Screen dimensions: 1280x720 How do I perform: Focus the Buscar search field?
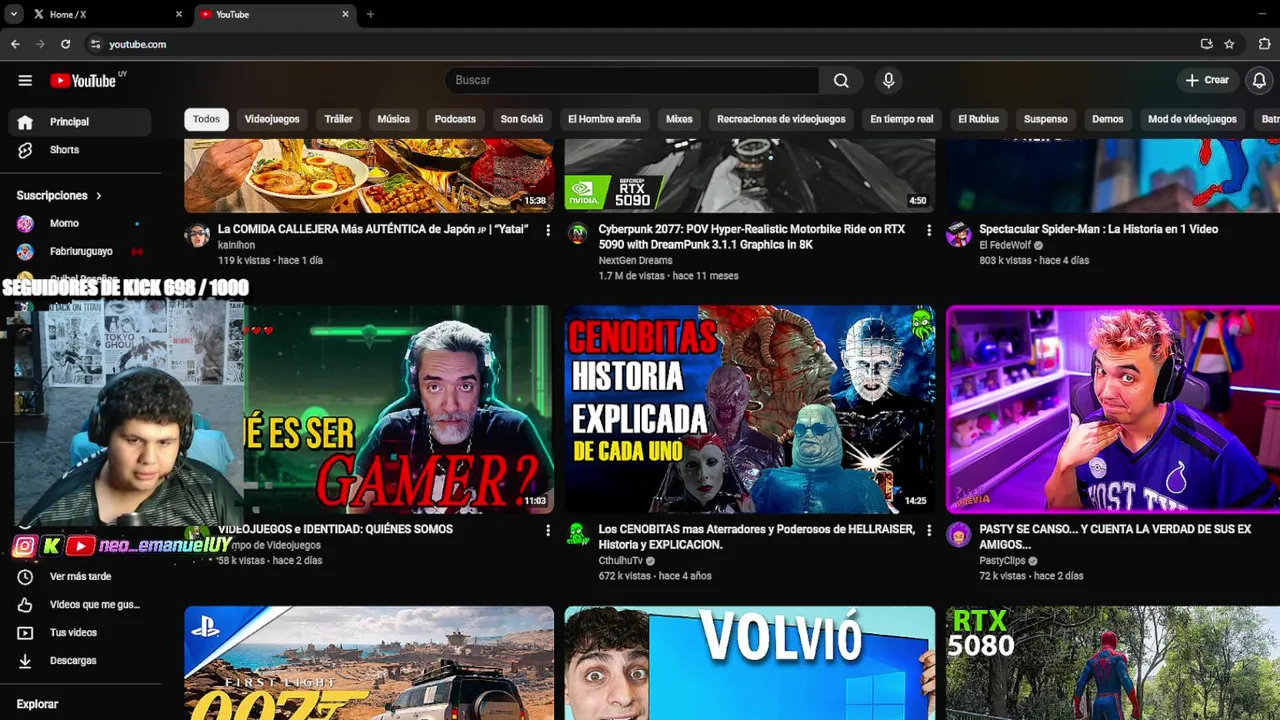pos(632,81)
